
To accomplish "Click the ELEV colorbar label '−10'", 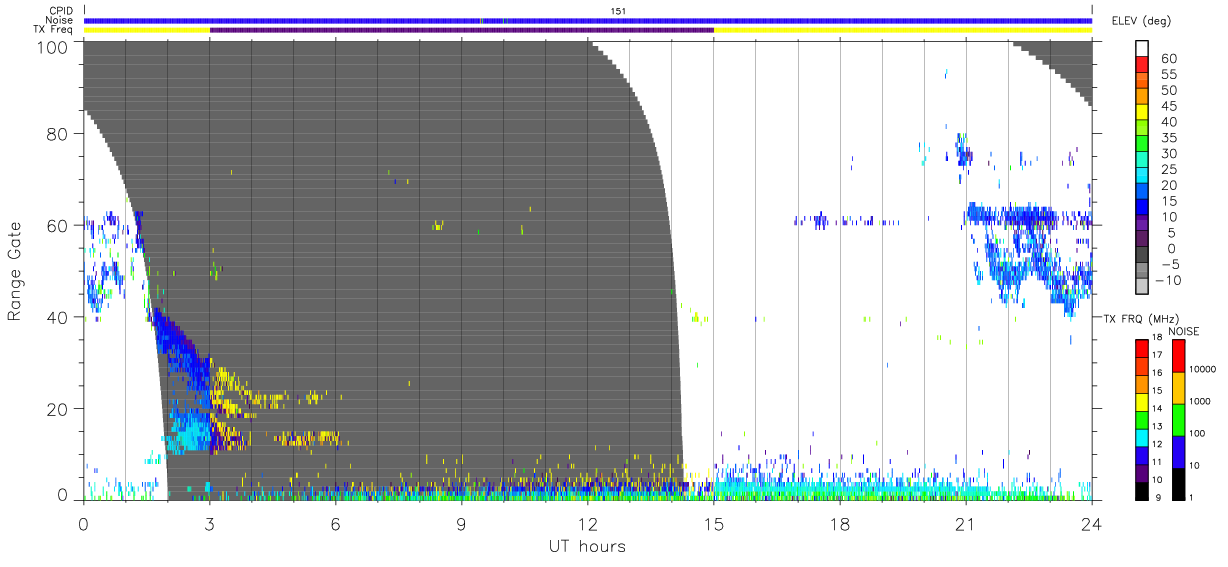I will (x=1171, y=280).
